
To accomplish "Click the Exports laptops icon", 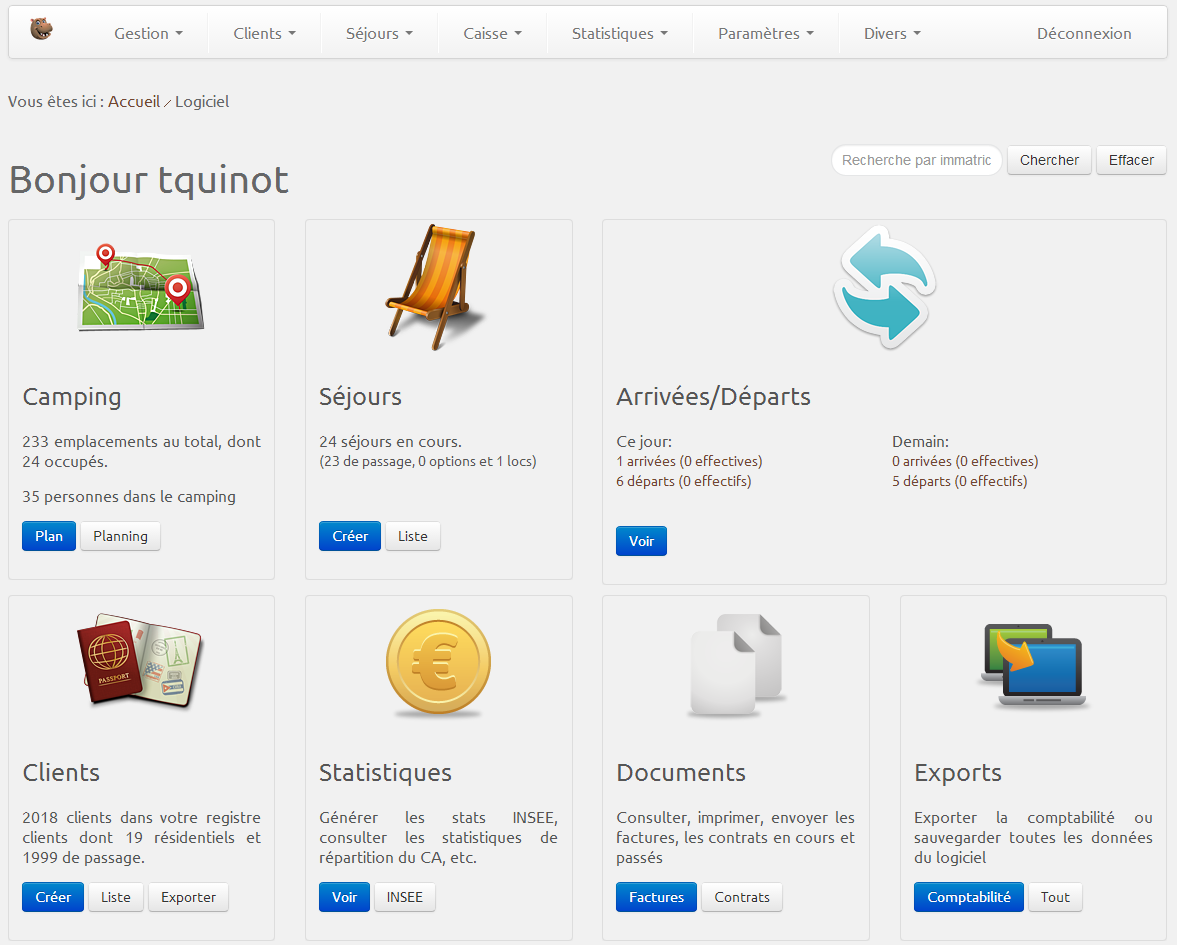I will tap(1032, 665).
